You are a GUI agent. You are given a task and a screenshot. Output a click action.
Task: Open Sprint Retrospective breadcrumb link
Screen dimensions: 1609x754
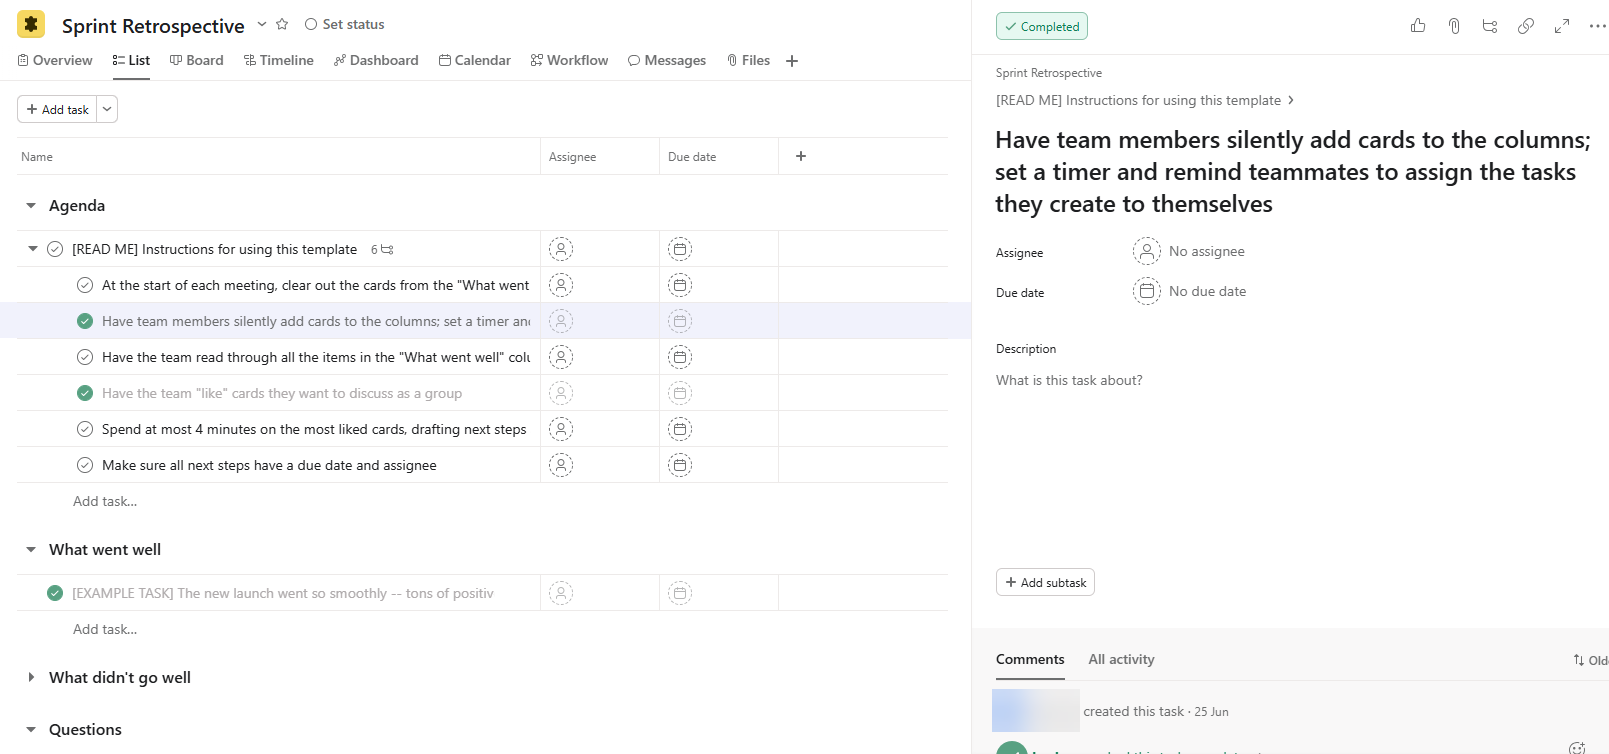point(1049,73)
